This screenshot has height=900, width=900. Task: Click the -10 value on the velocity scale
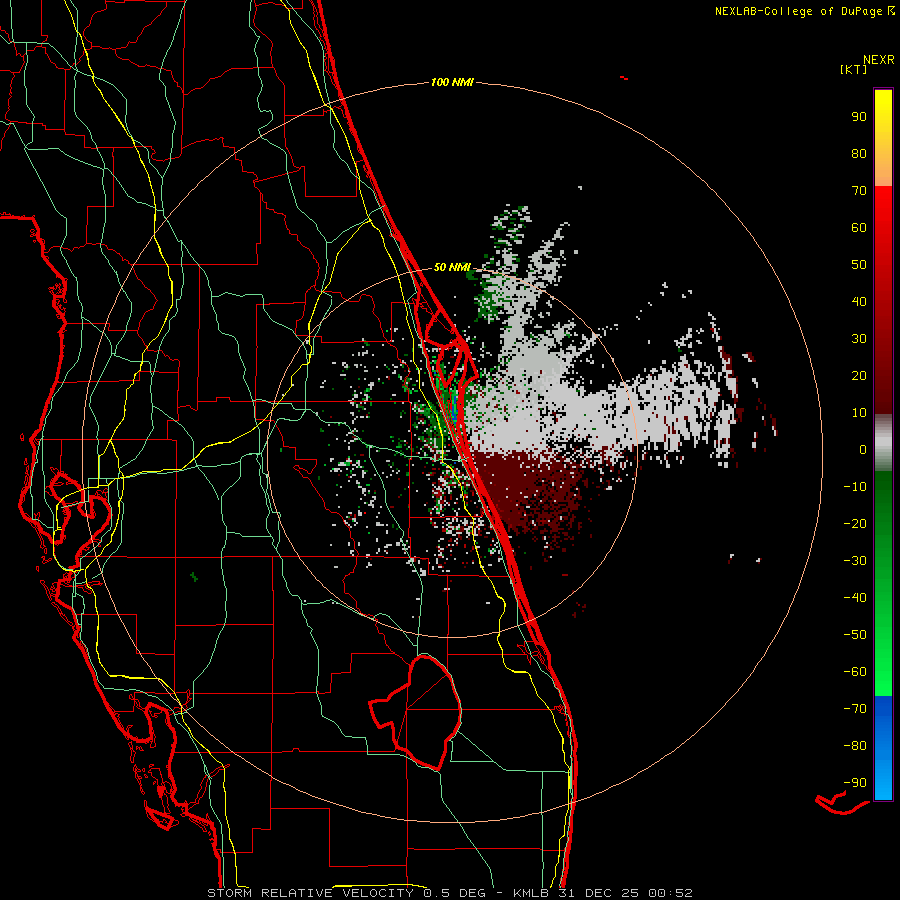[x=855, y=487]
